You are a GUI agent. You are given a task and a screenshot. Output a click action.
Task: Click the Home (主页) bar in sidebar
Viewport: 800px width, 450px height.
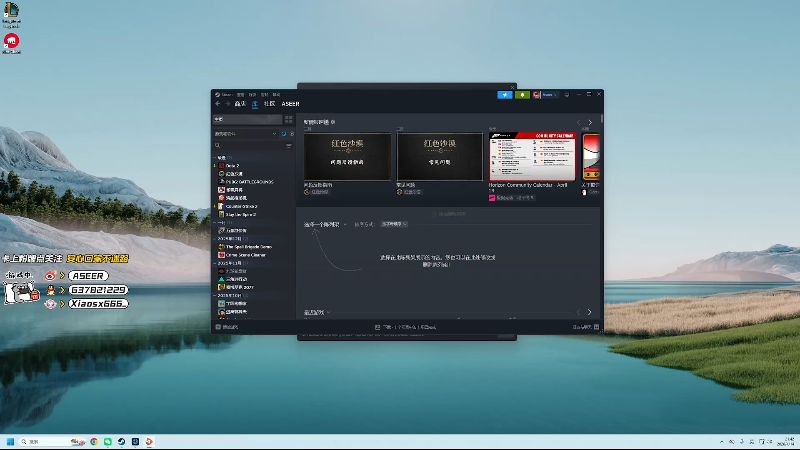pos(247,119)
